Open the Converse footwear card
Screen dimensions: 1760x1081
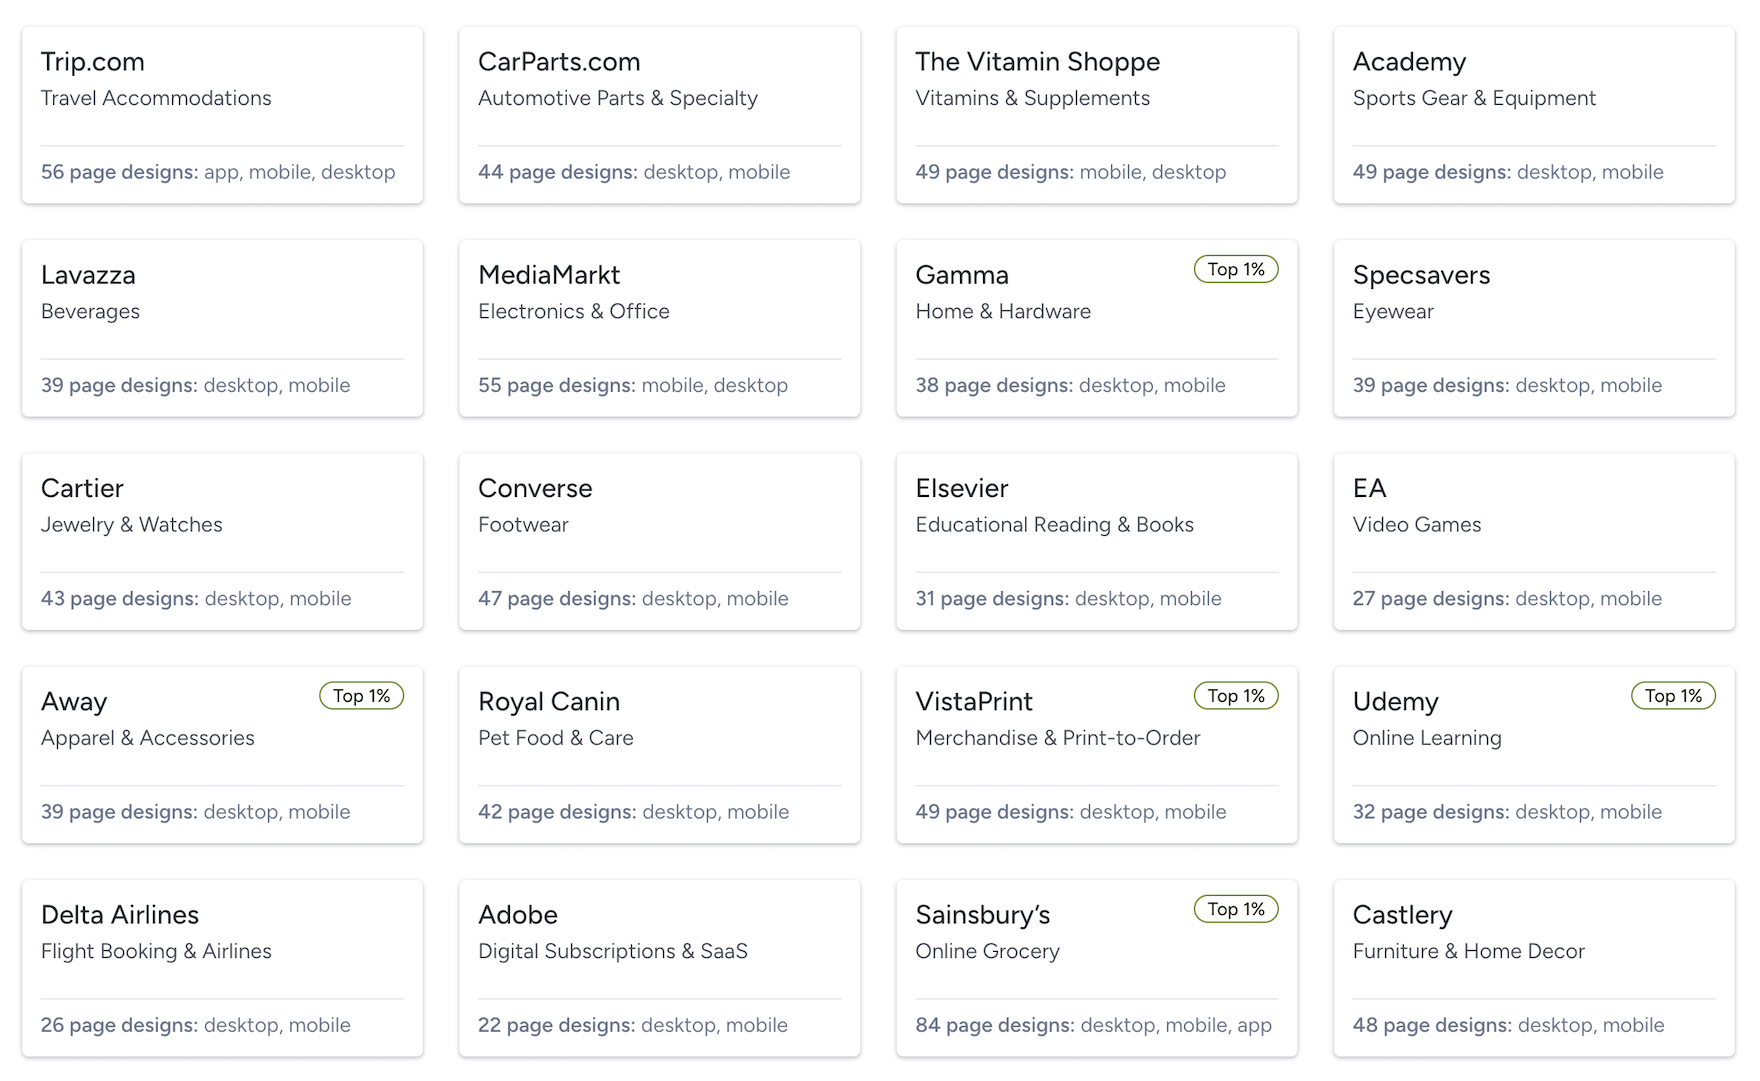tap(659, 541)
